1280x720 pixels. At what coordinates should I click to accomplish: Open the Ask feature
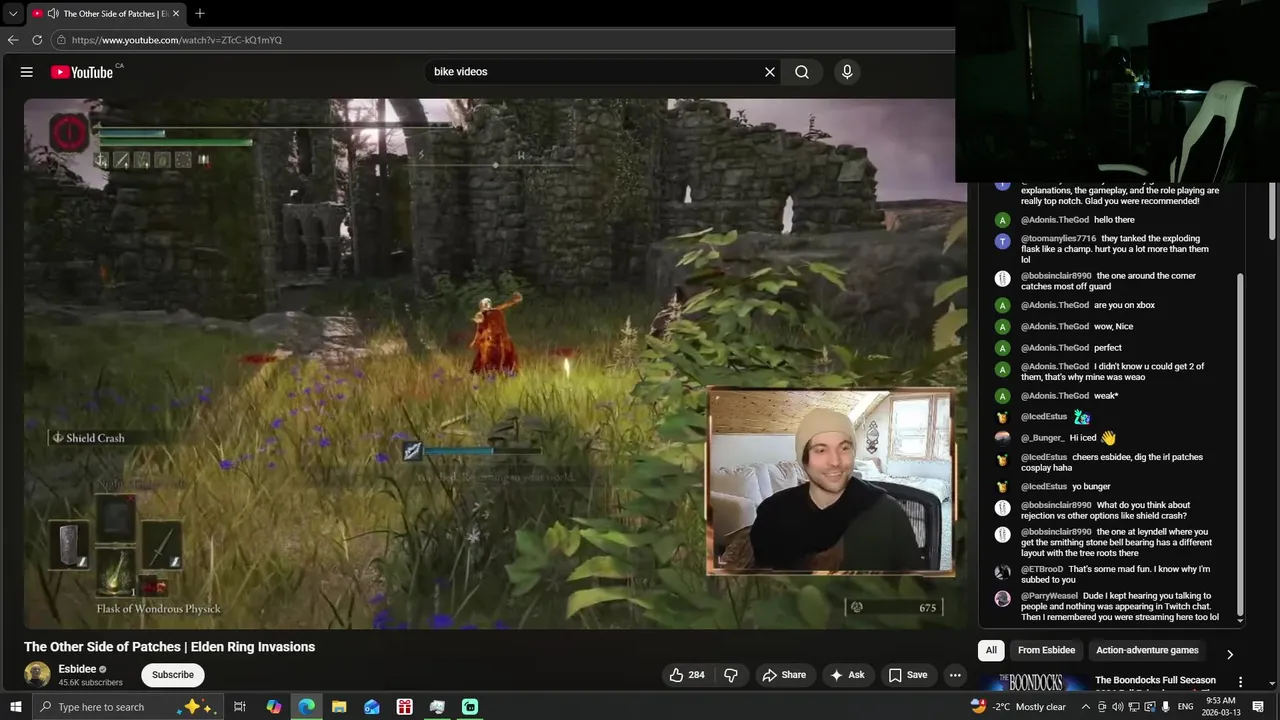pyautogui.click(x=847, y=675)
